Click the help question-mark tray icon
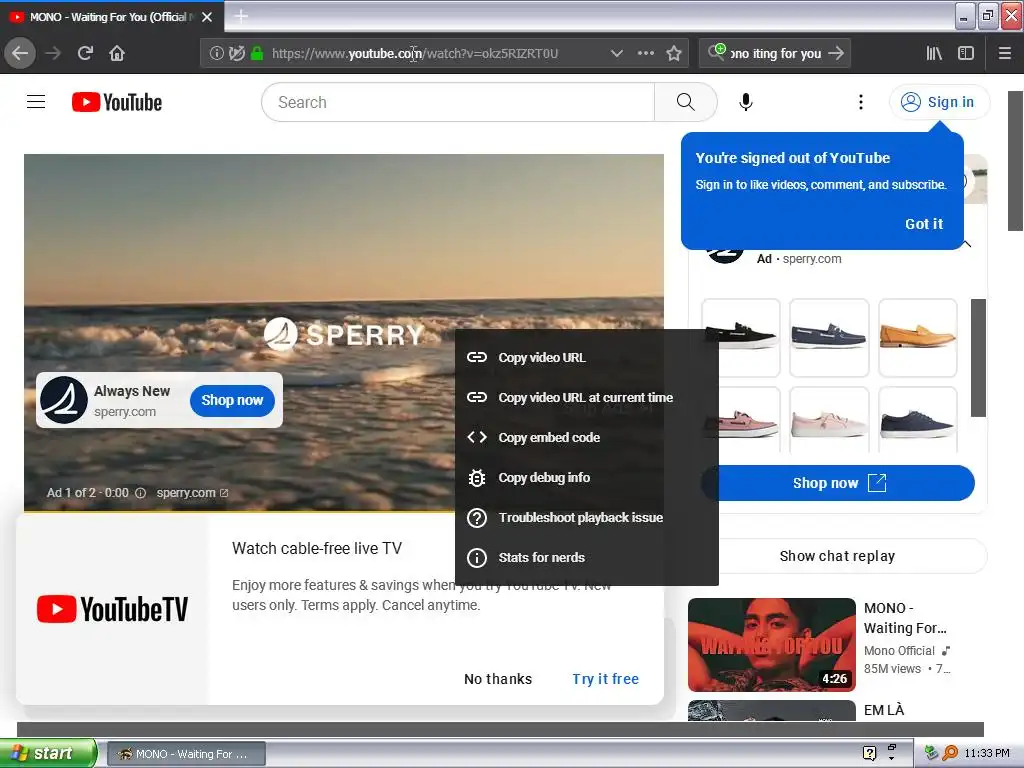Screen dimensions: 1024x768 (869, 753)
